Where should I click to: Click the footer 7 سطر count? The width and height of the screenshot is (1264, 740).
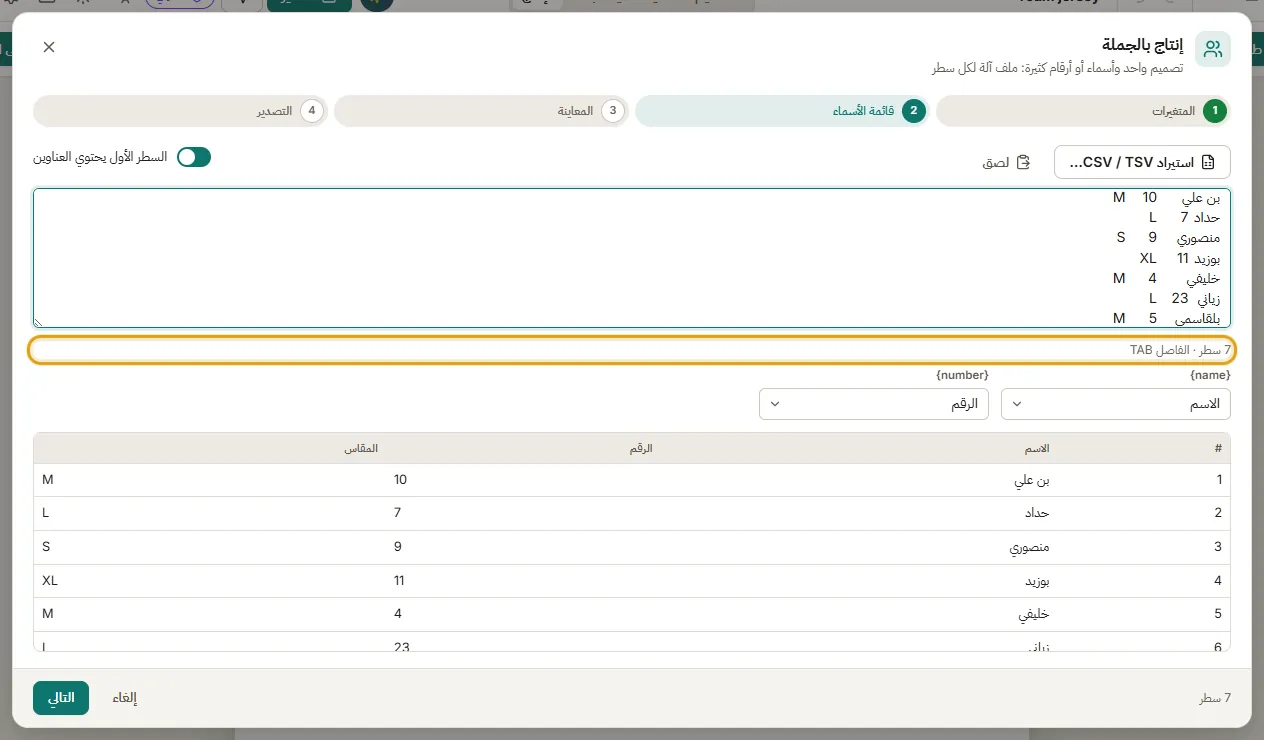[1214, 698]
